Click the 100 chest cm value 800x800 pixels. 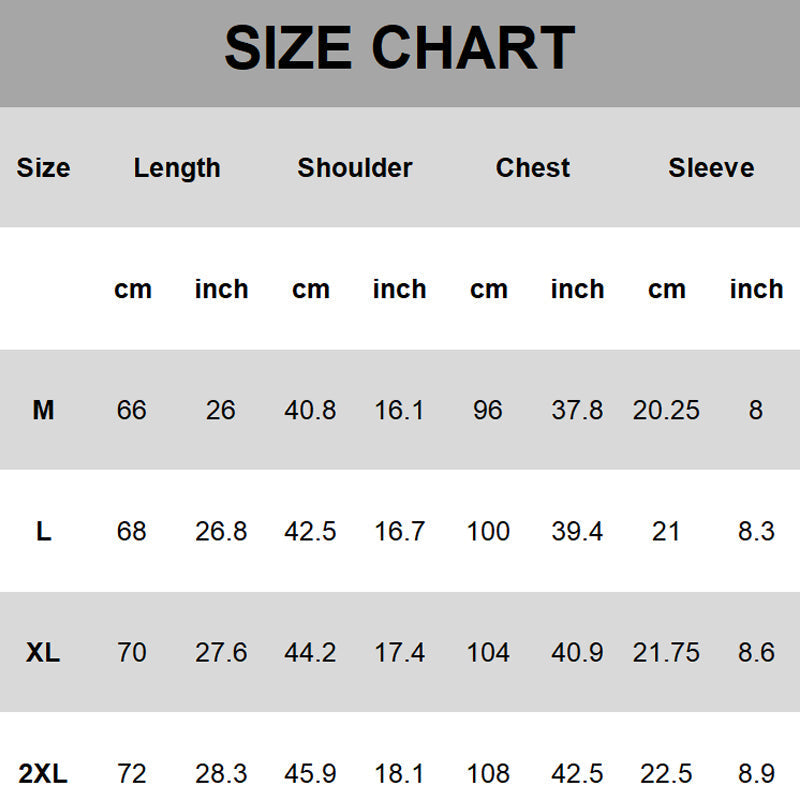pyautogui.click(x=488, y=531)
